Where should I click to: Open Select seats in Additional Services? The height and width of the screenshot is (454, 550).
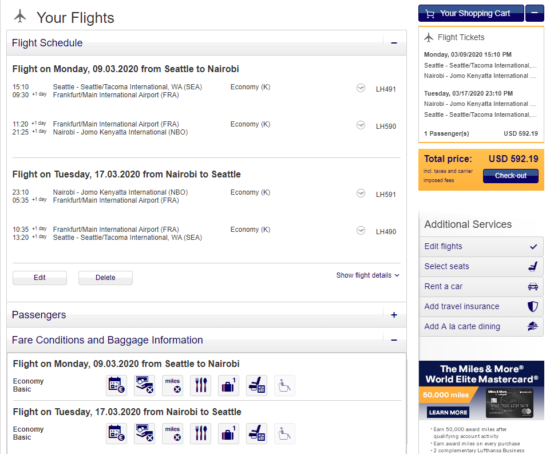(x=481, y=266)
